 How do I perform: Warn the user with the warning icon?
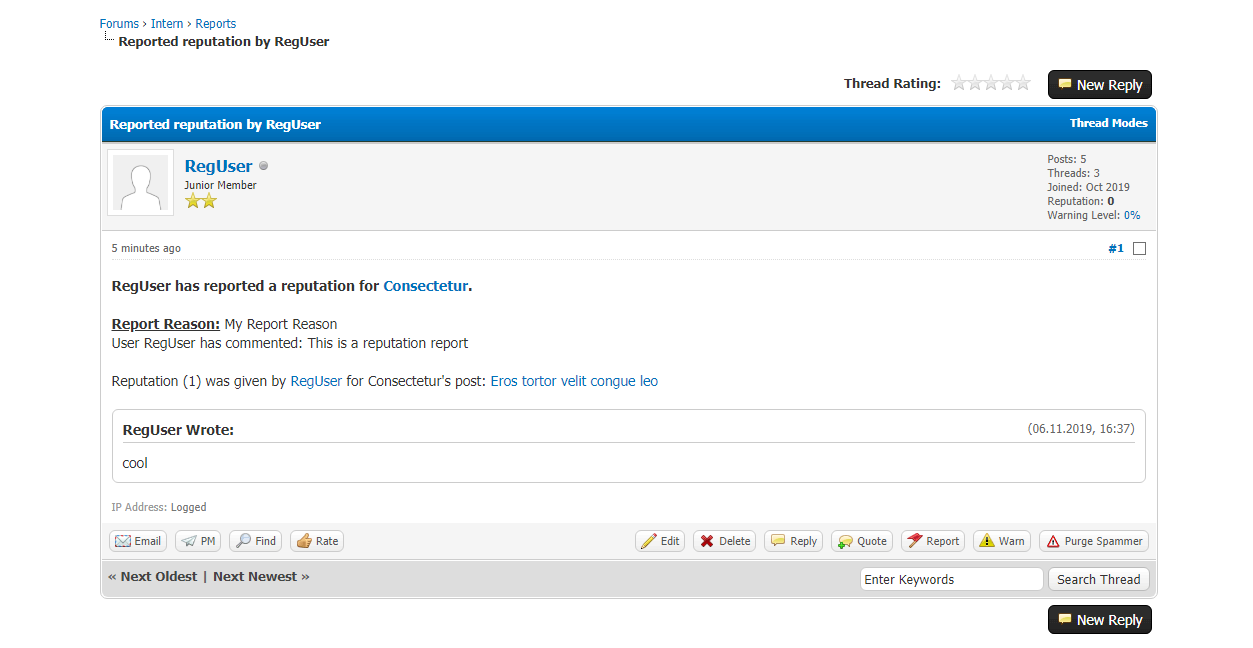1001,541
